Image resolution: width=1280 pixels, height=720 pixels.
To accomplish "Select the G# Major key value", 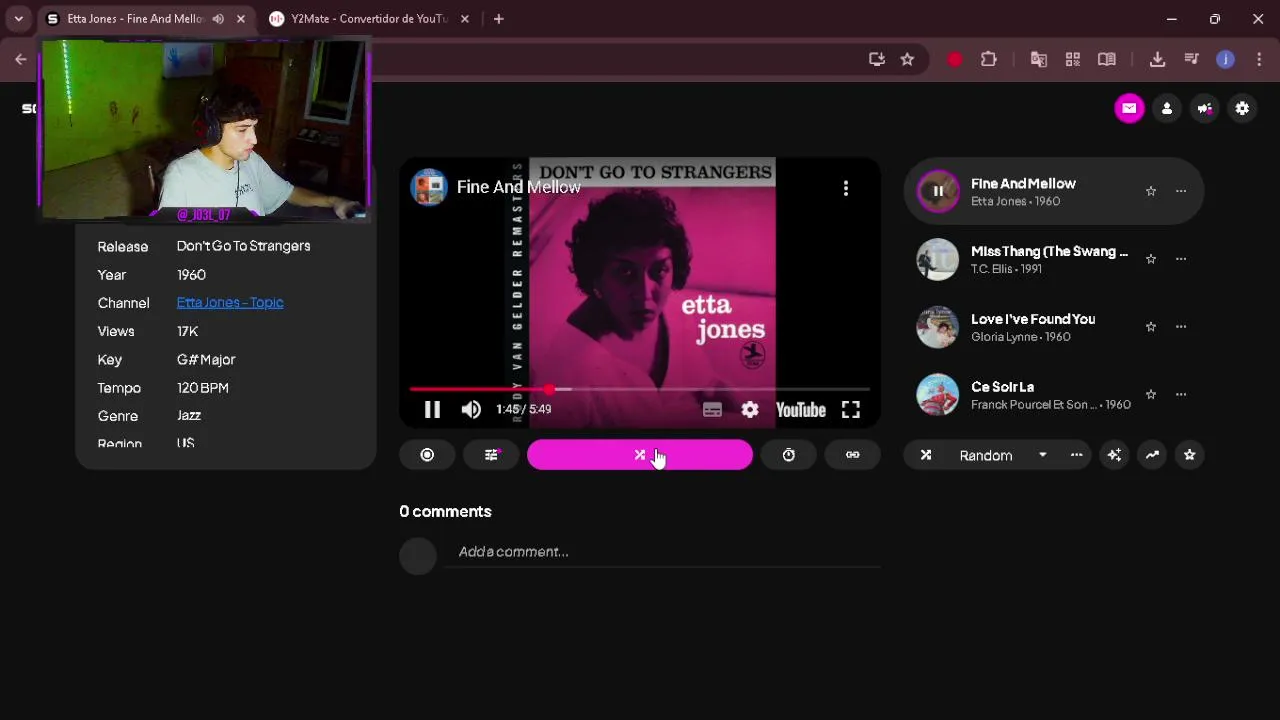I will click(x=206, y=359).
